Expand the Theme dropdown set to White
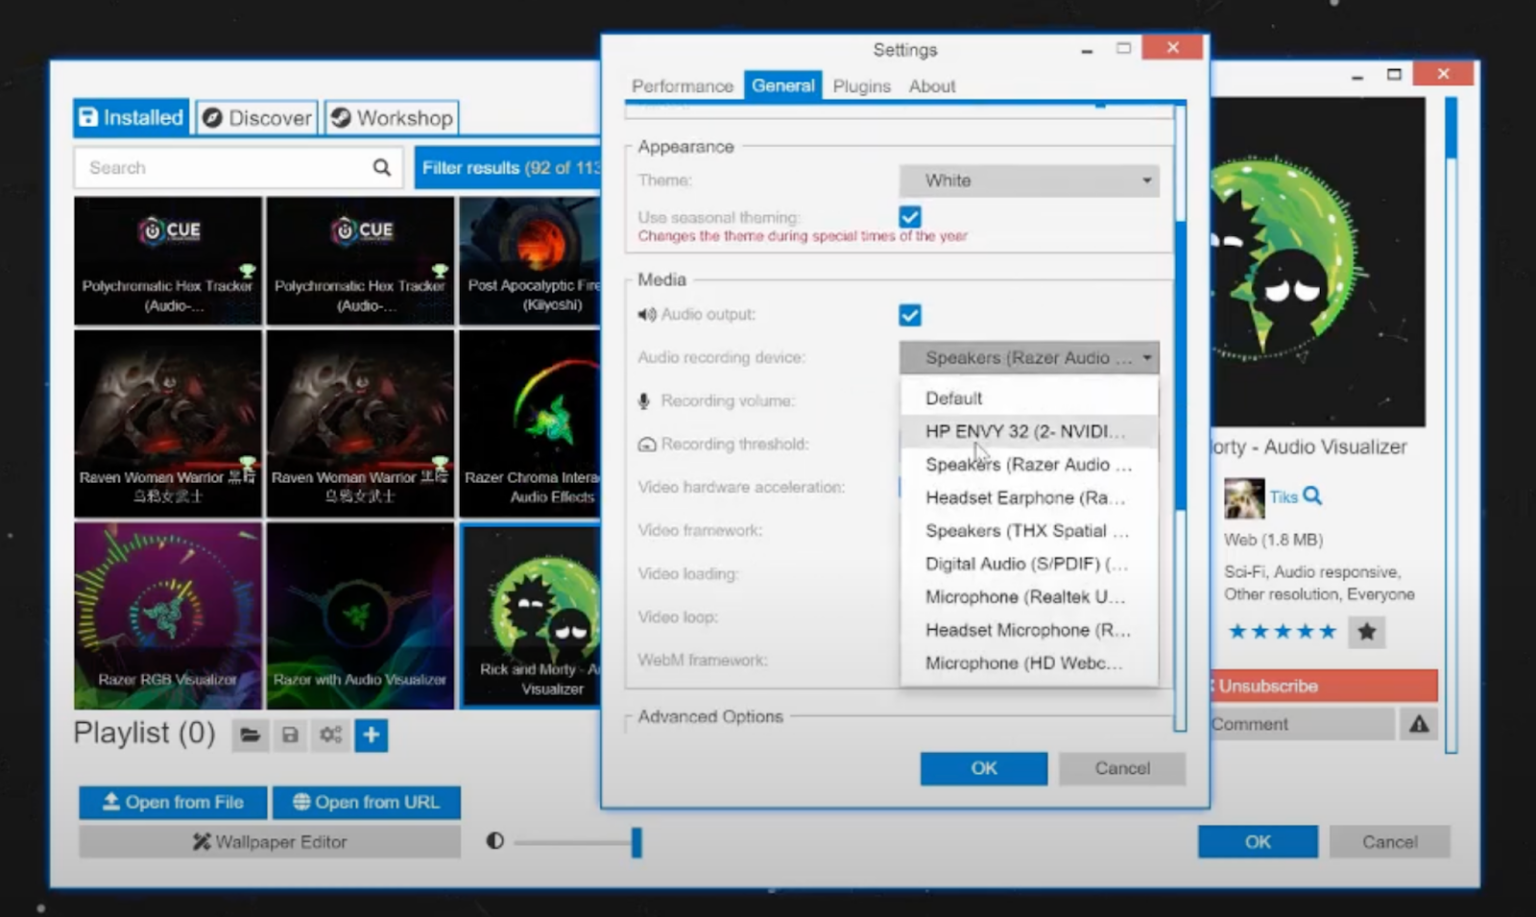Viewport: 1536px width, 917px height. pos(1029,181)
